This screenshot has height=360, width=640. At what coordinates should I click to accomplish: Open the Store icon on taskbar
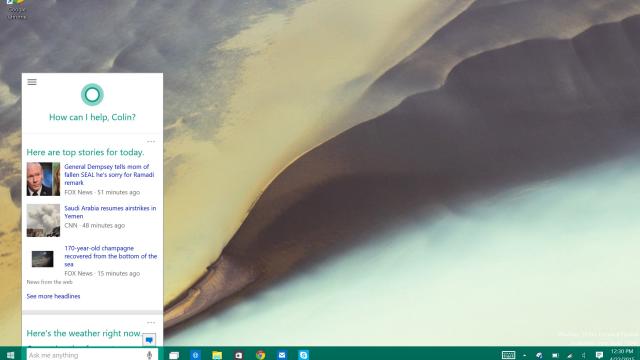239,355
